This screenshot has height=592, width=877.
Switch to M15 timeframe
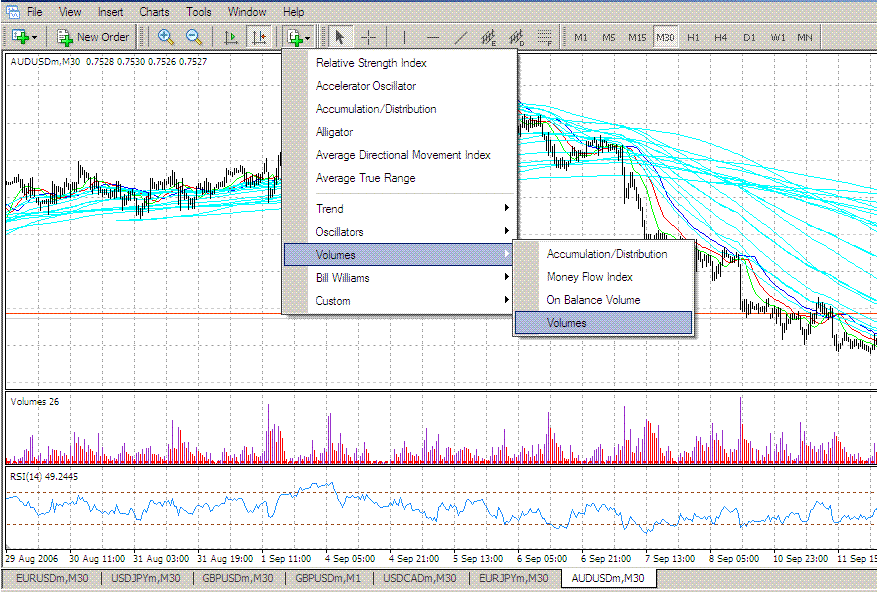(637, 37)
